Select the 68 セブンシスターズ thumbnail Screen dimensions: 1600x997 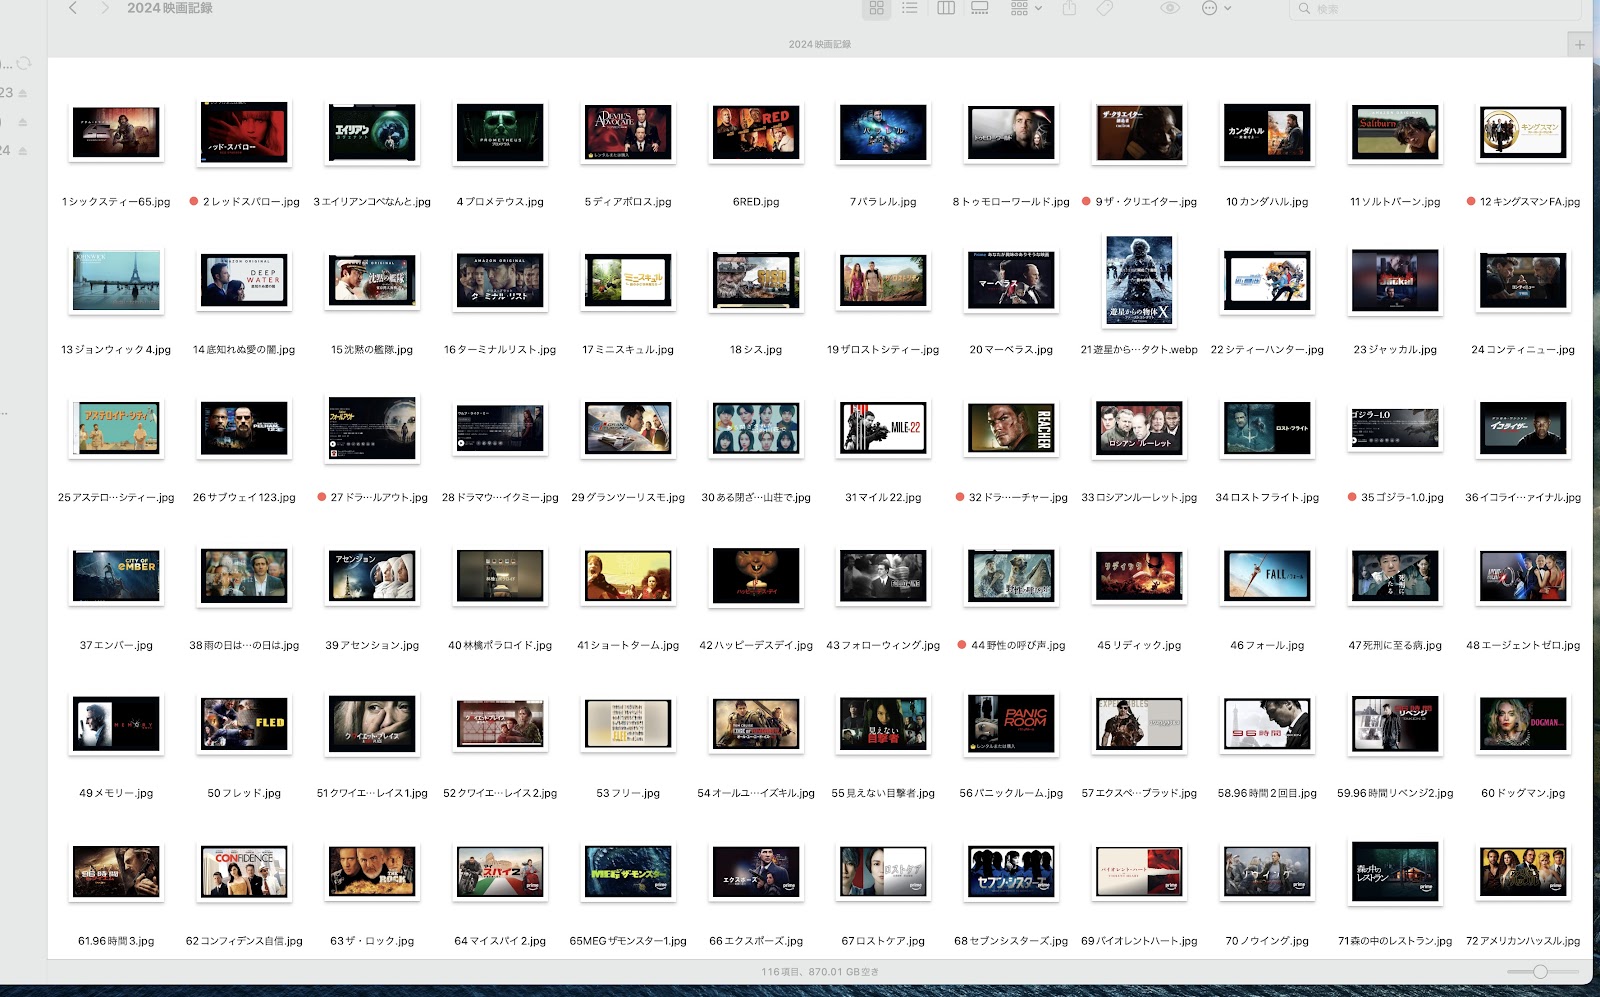pyautogui.click(x=1011, y=872)
